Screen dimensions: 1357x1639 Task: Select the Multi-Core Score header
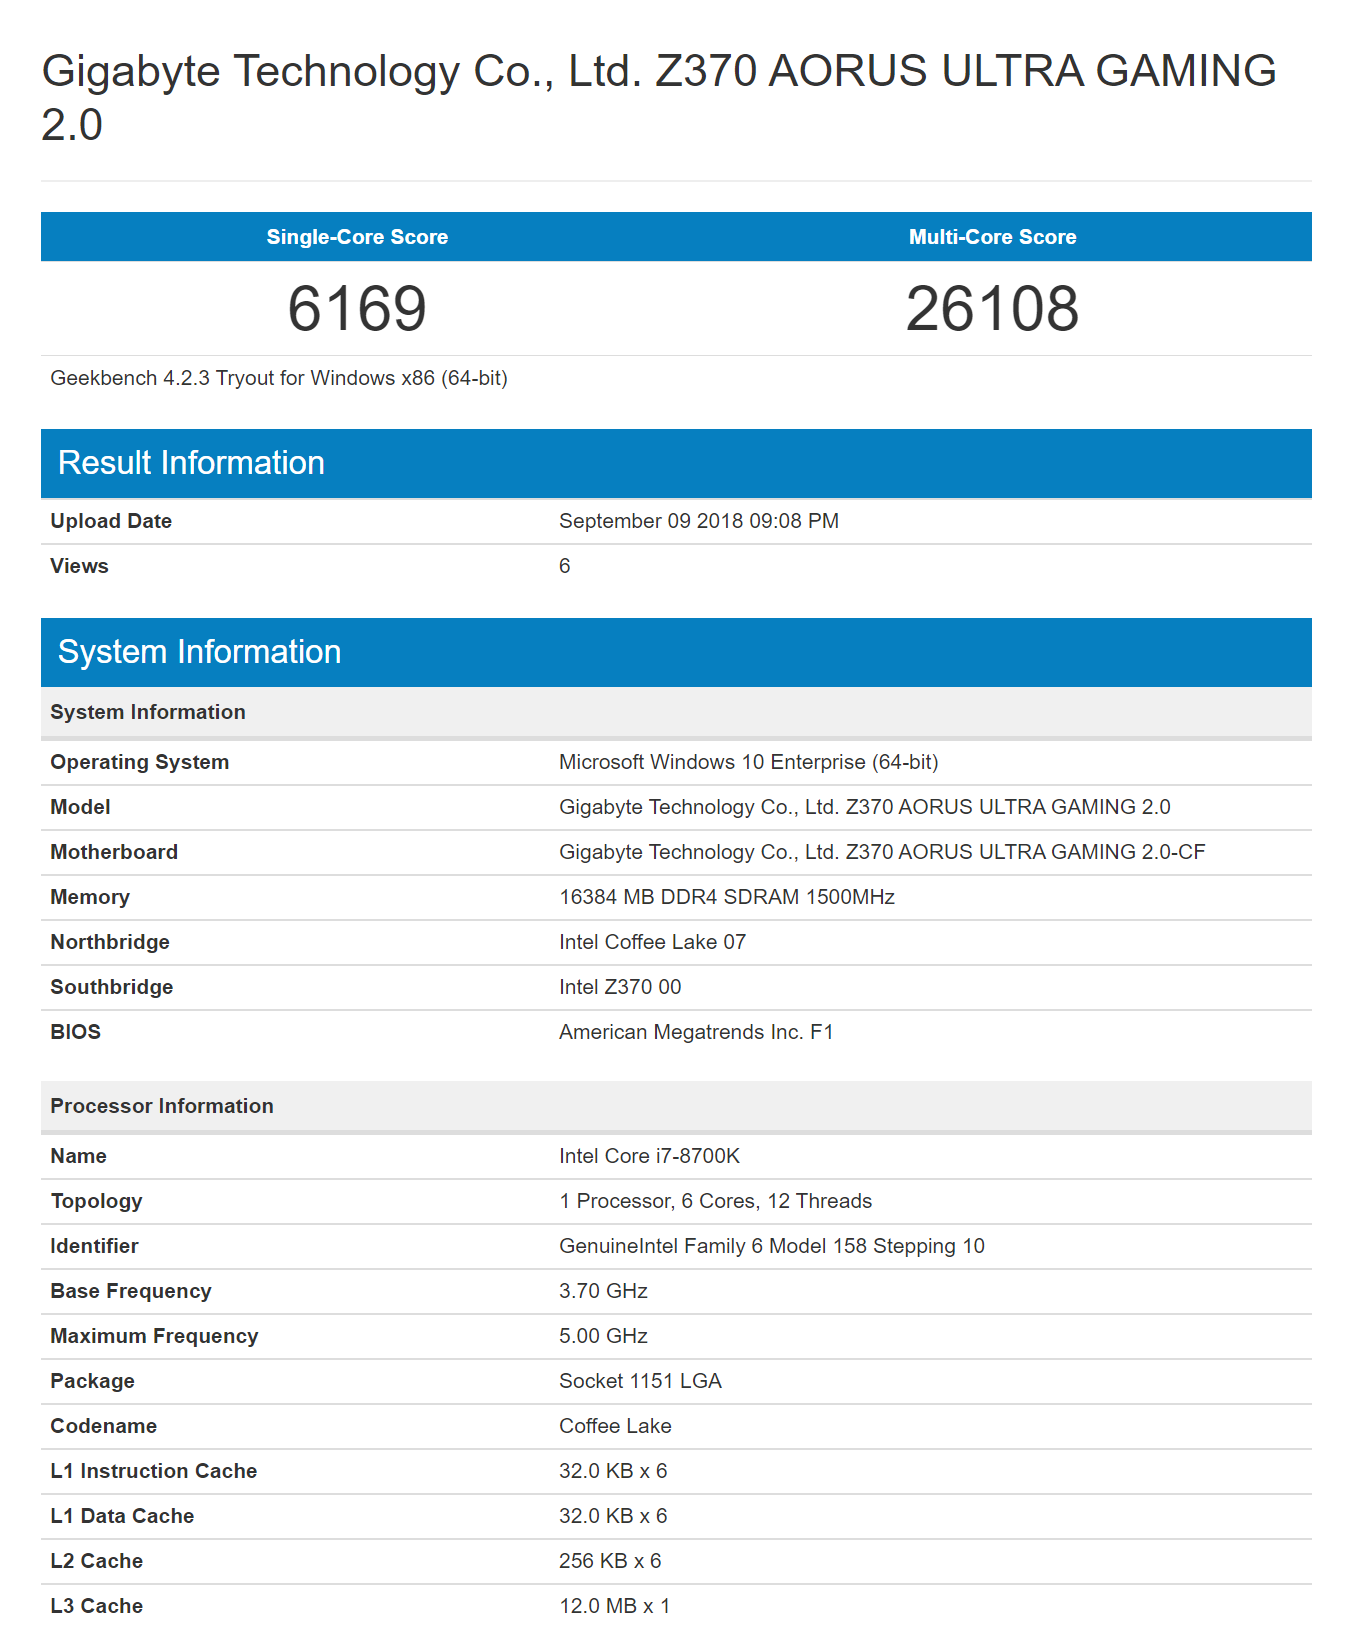992,237
